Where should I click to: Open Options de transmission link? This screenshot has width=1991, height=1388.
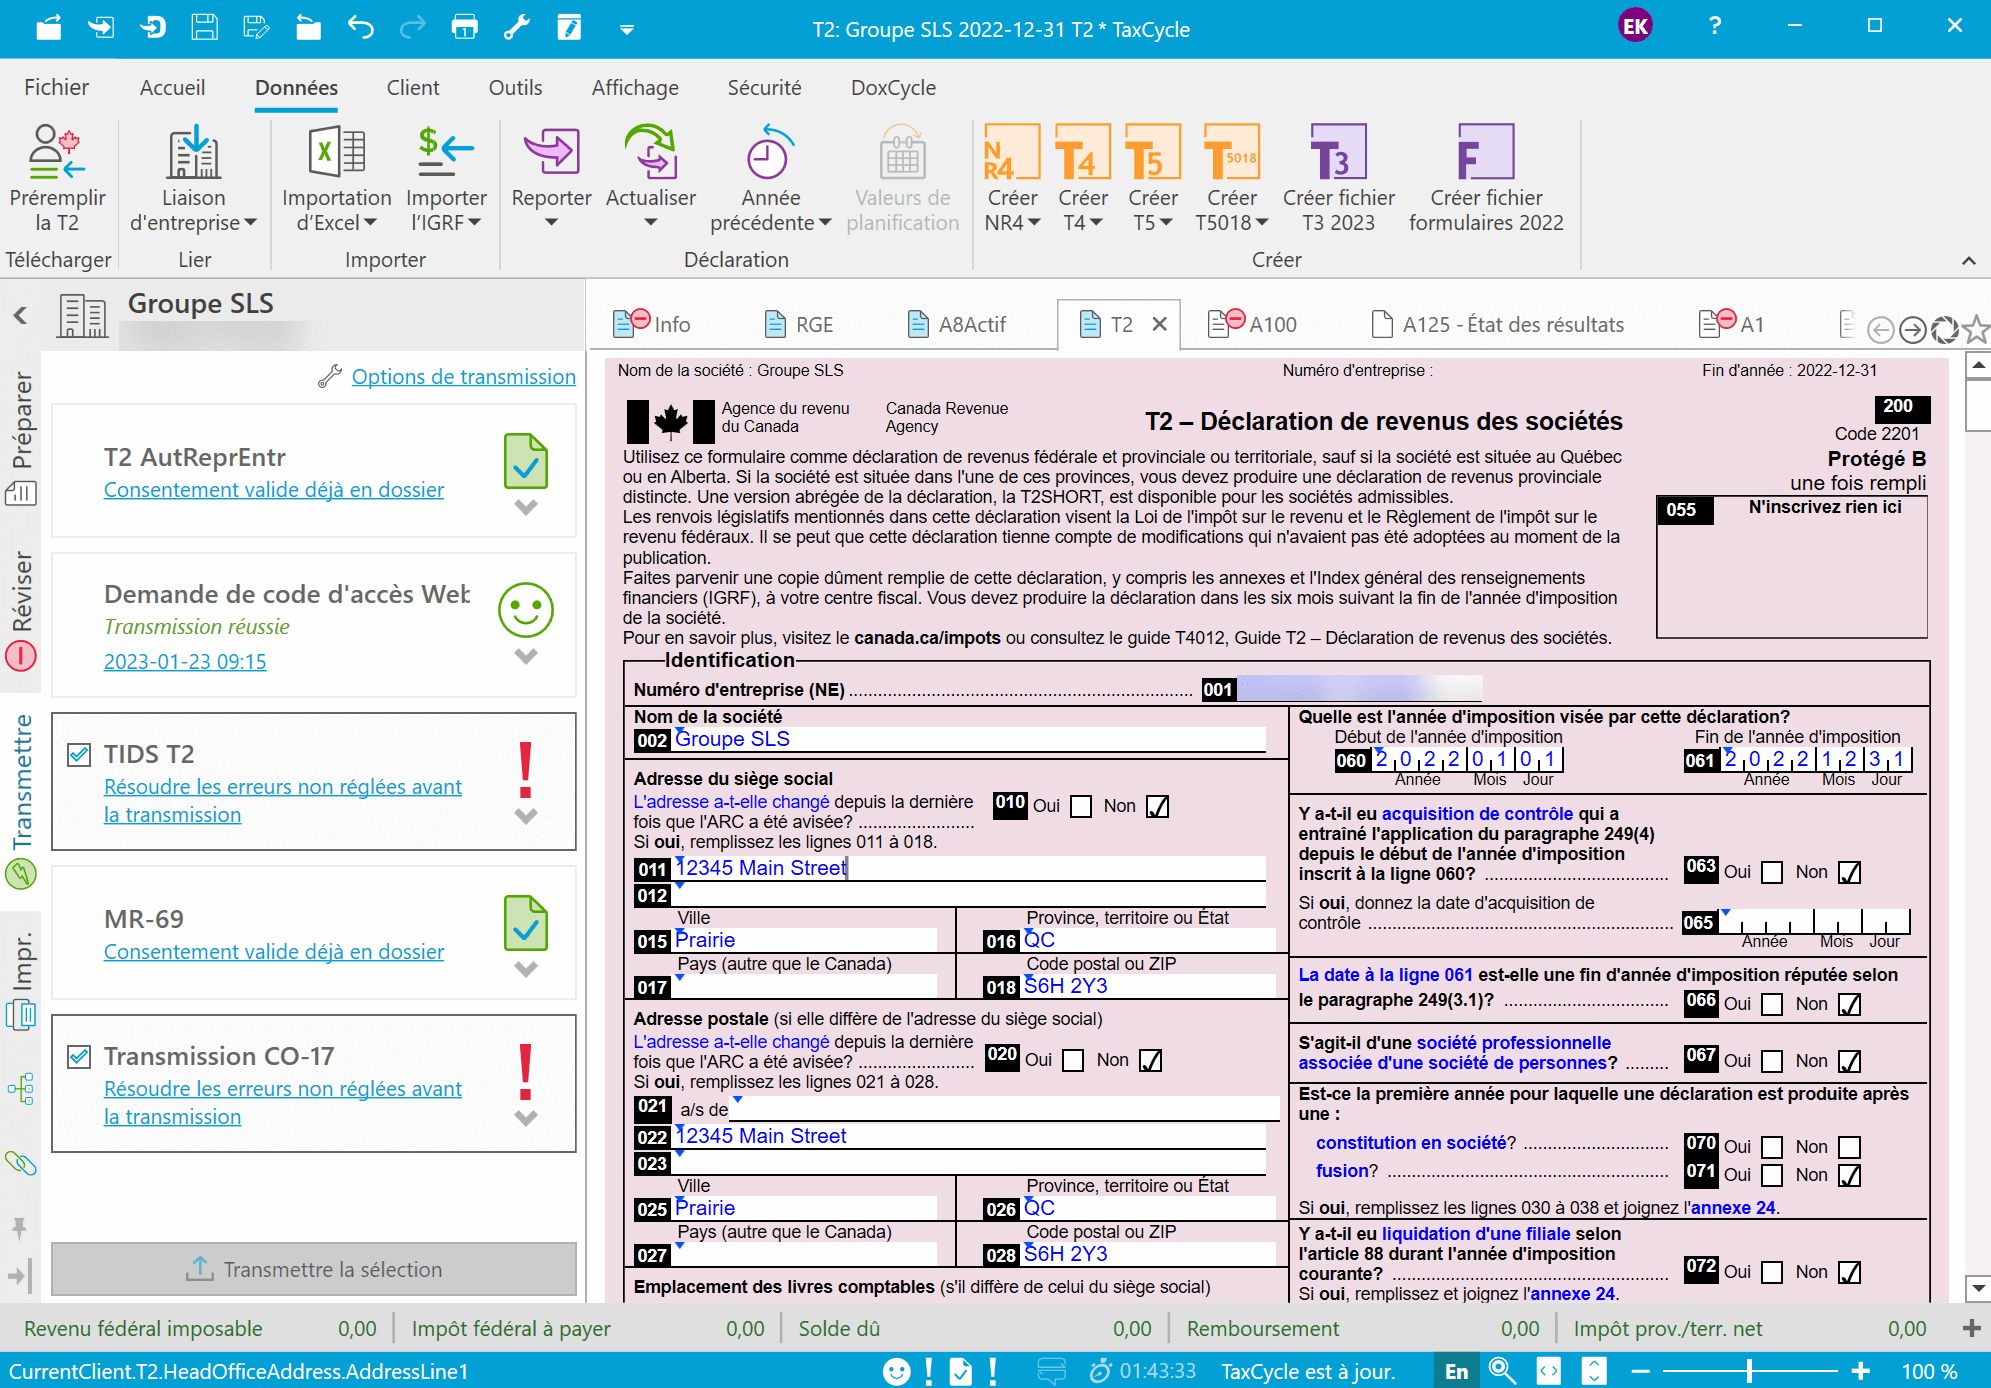coord(463,377)
